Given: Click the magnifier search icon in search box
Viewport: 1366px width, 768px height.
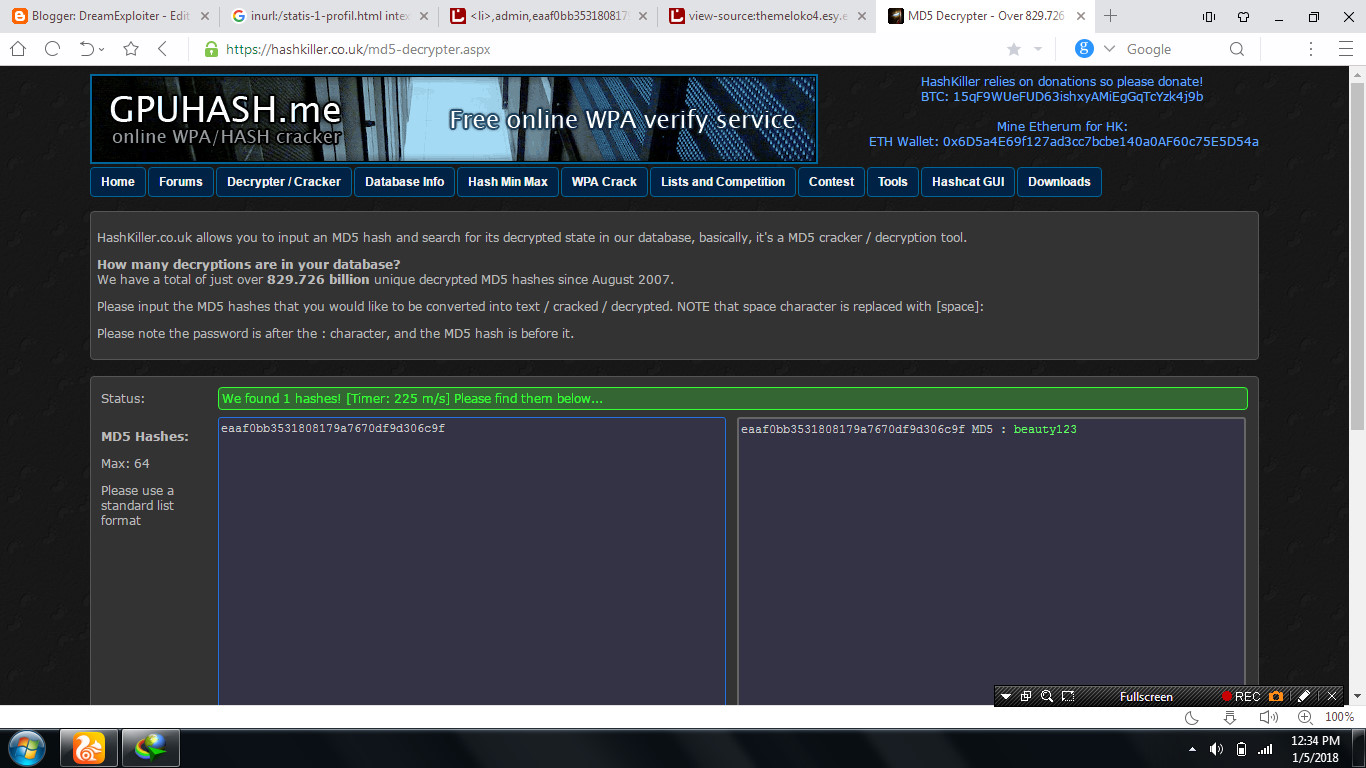Looking at the screenshot, I should point(1237,49).
